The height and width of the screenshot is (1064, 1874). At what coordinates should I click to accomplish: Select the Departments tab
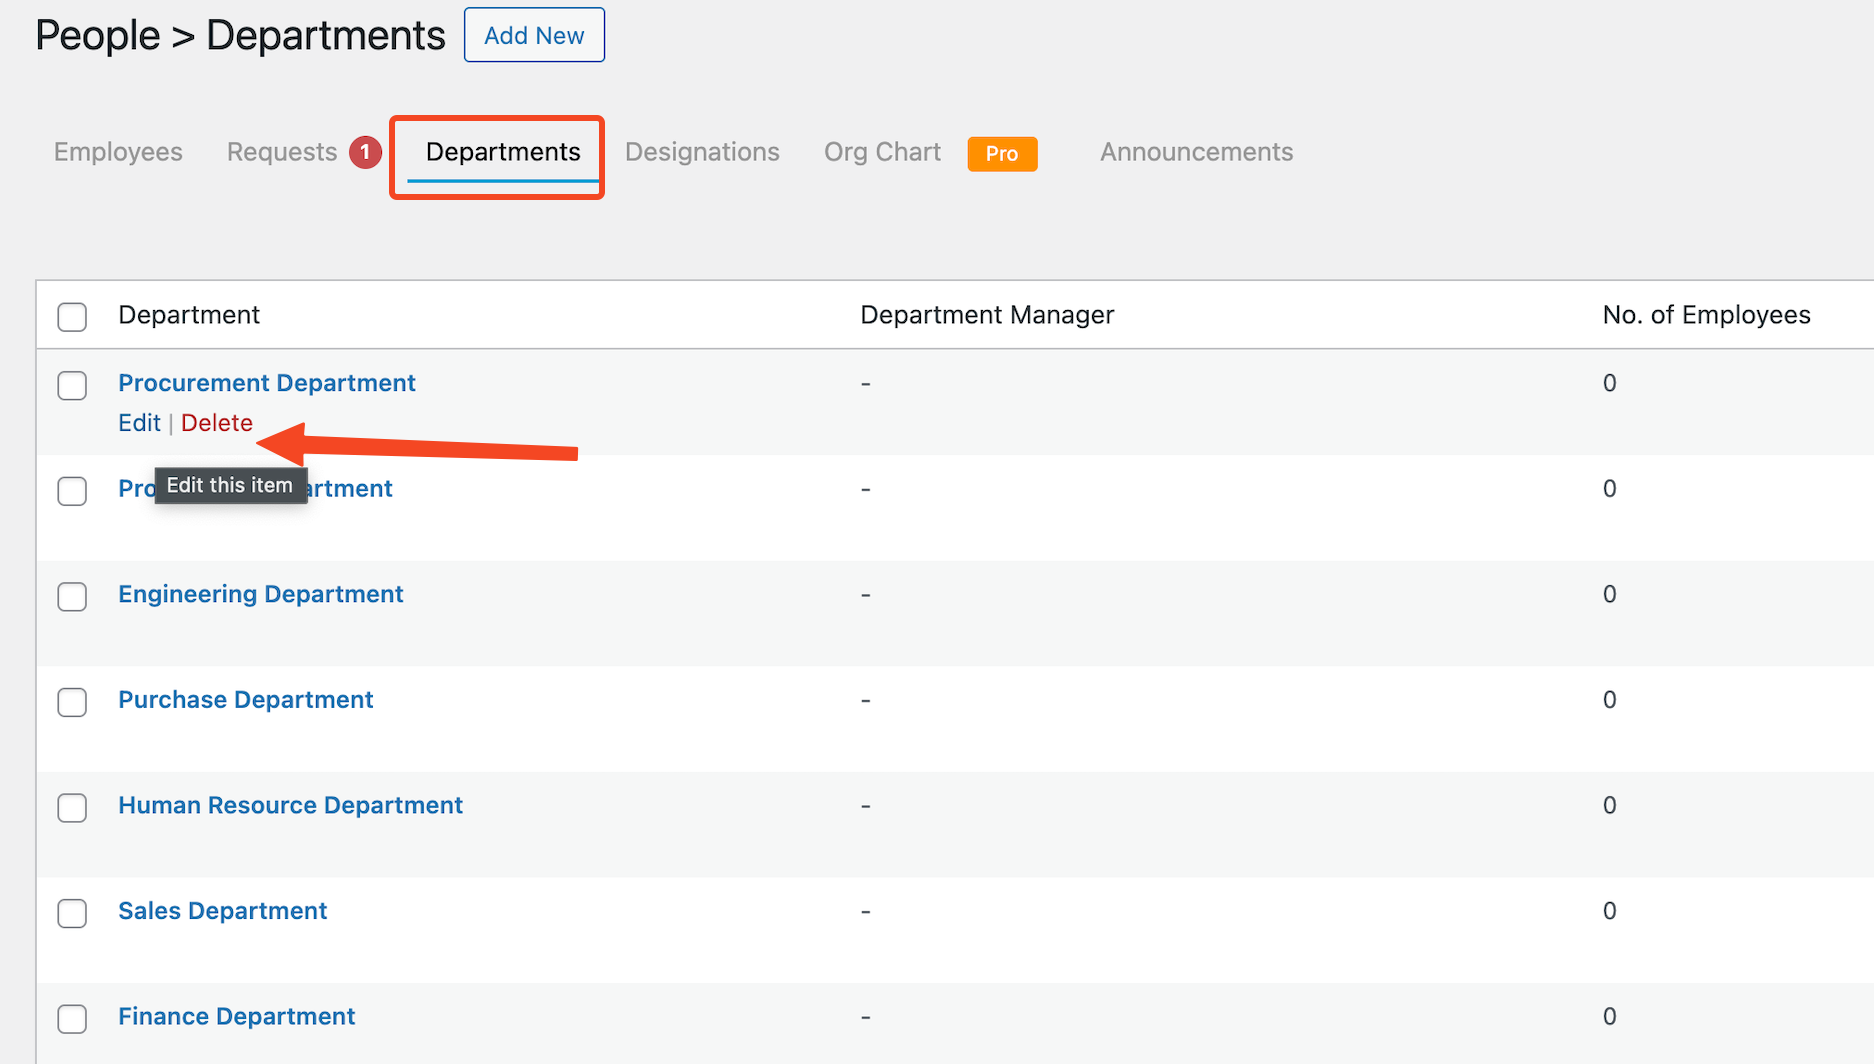click(x=503, y=152)
